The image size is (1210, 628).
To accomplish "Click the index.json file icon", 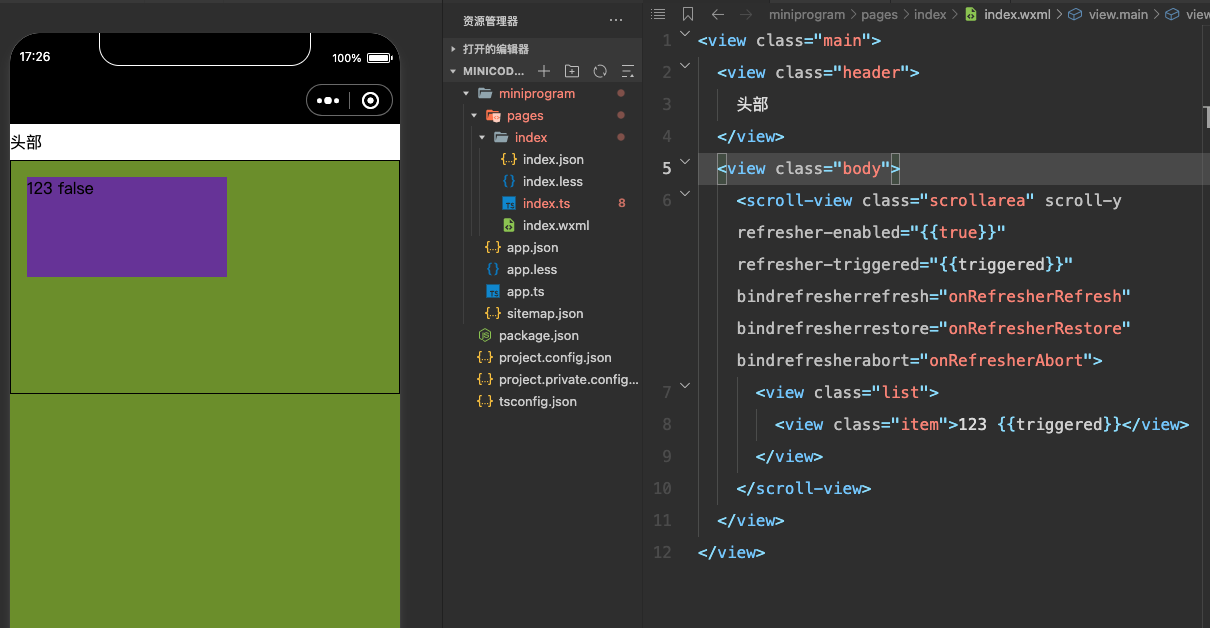I will click(508, 159).
